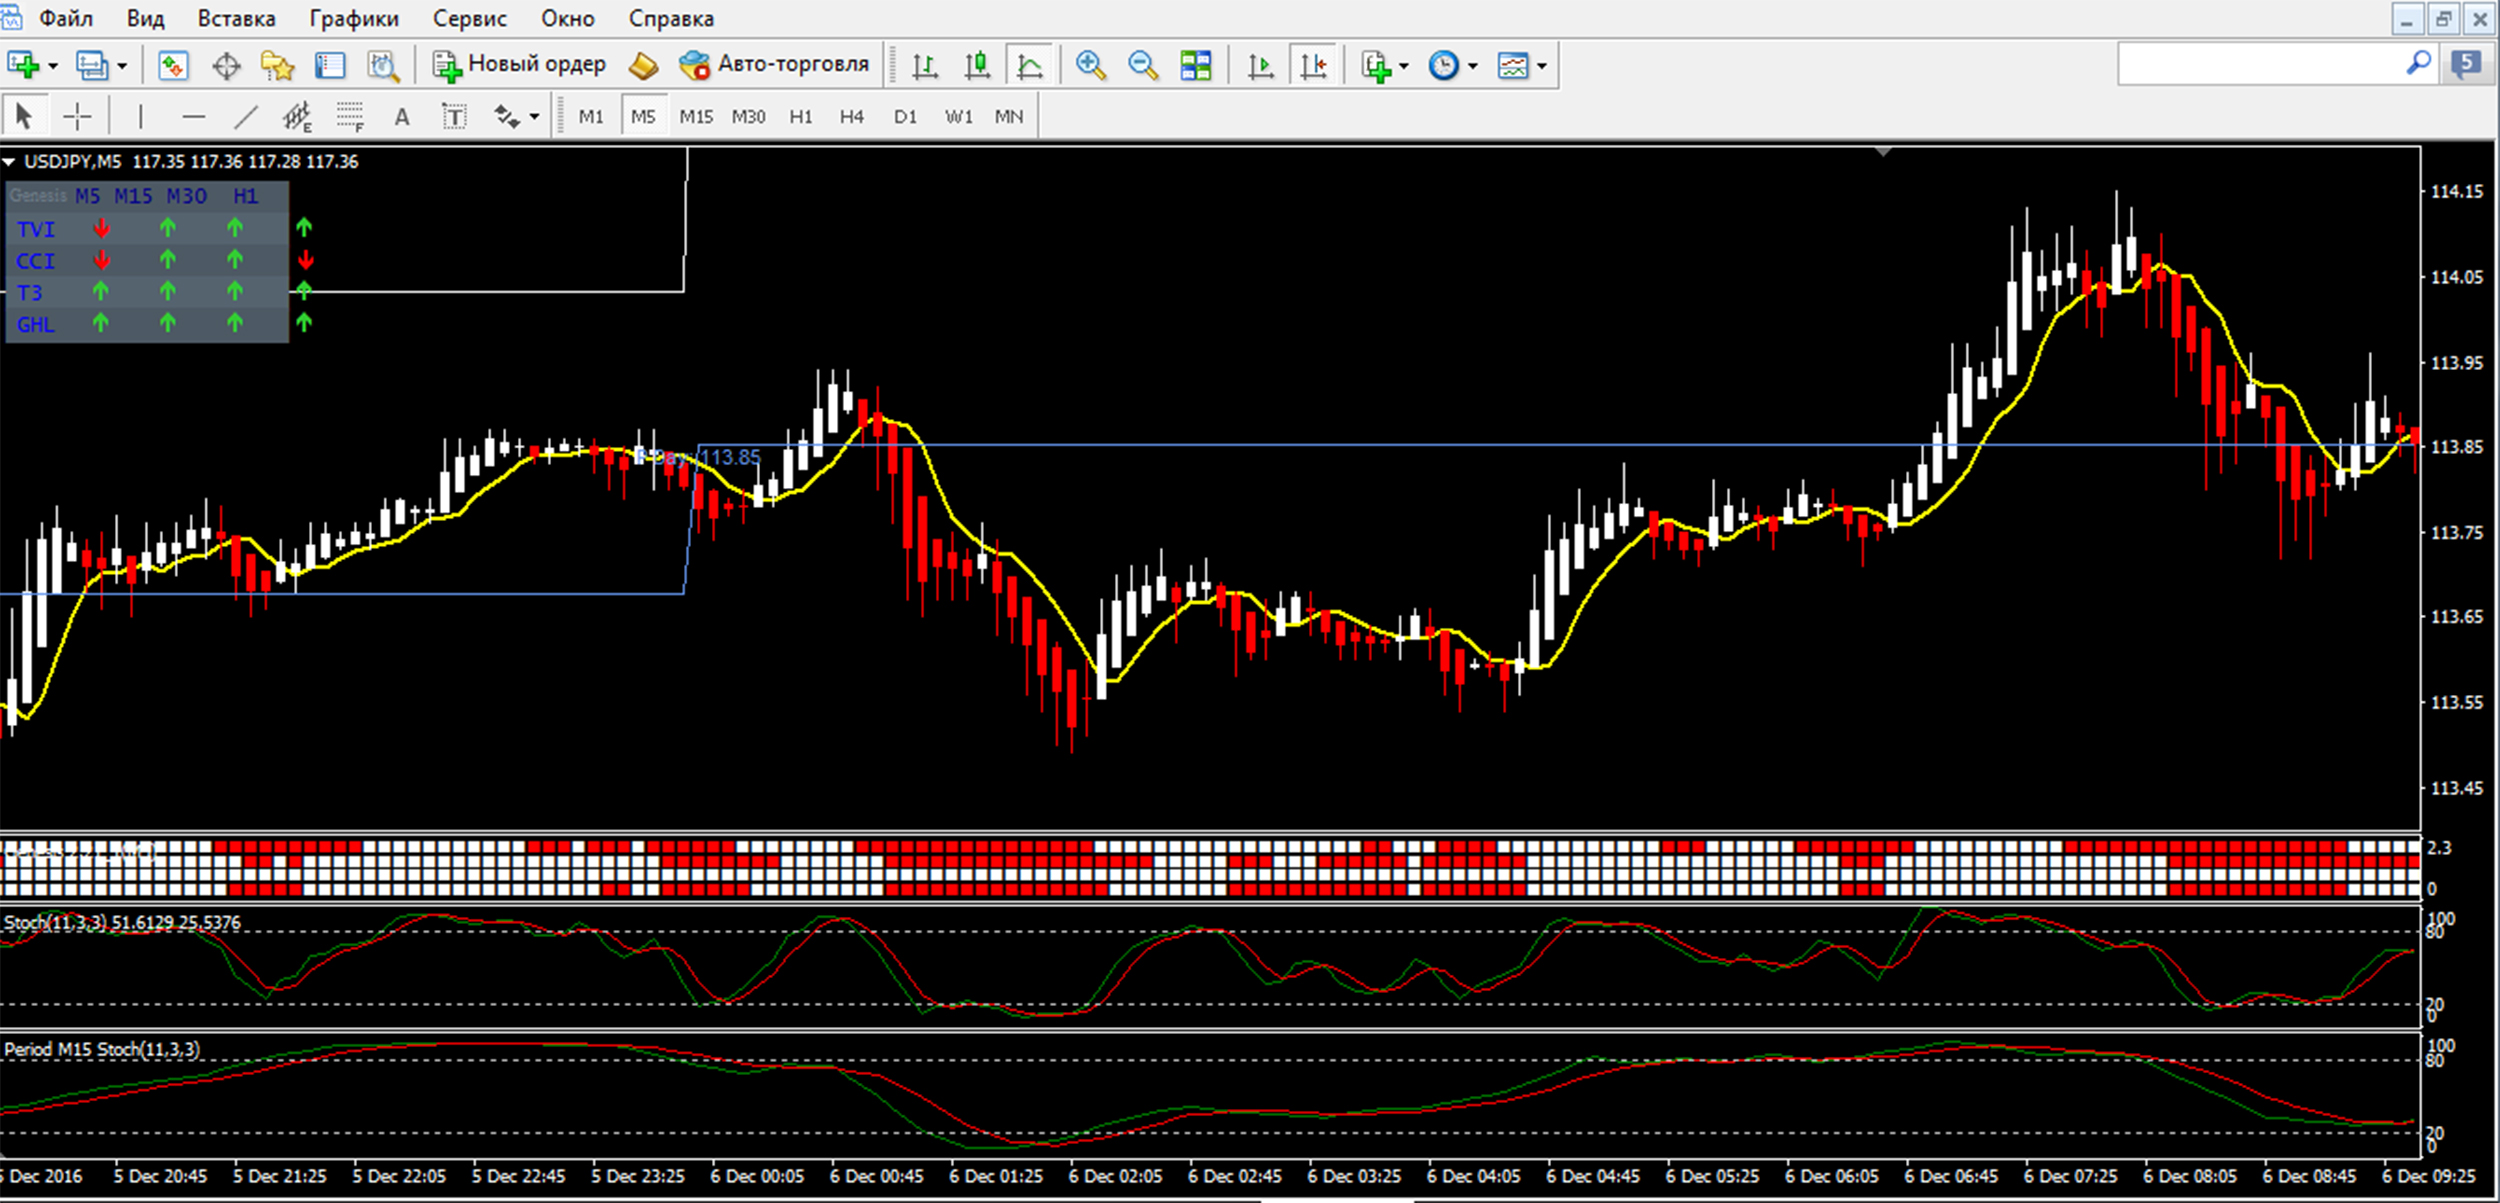The height and width of the screenshot is (1203, 2500).
Task: Toggle chart shift from right border
Action: [1313, 66]
